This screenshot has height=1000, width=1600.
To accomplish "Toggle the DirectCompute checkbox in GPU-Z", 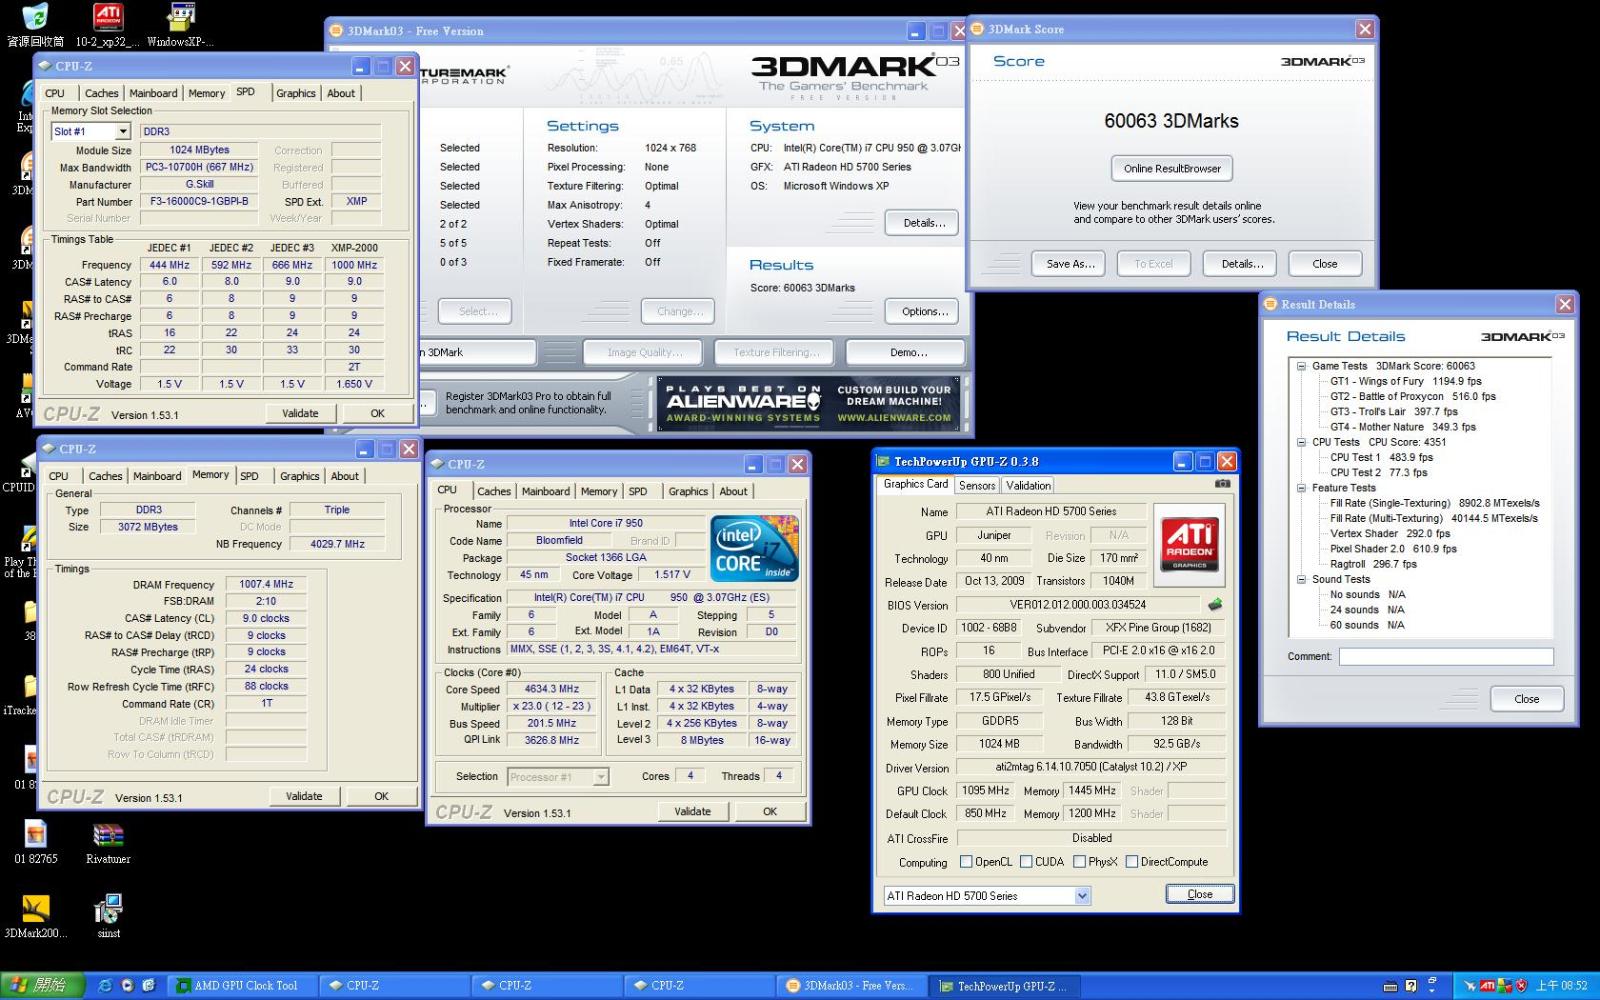I will [1132, 861].
